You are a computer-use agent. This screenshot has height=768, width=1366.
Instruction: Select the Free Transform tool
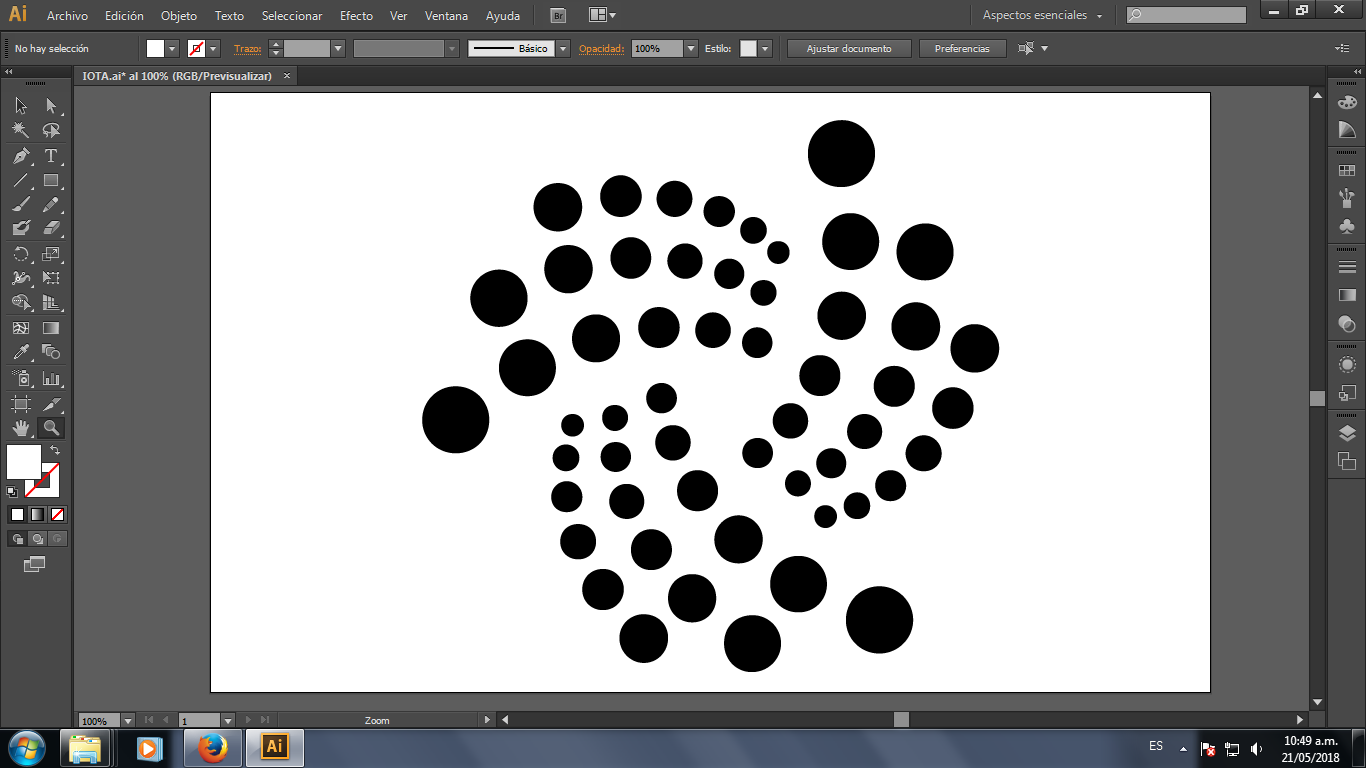tap(51, 278)
